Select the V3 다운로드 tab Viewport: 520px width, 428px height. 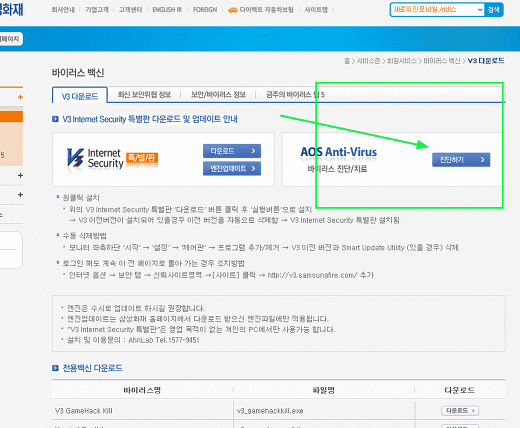[80, 96]
